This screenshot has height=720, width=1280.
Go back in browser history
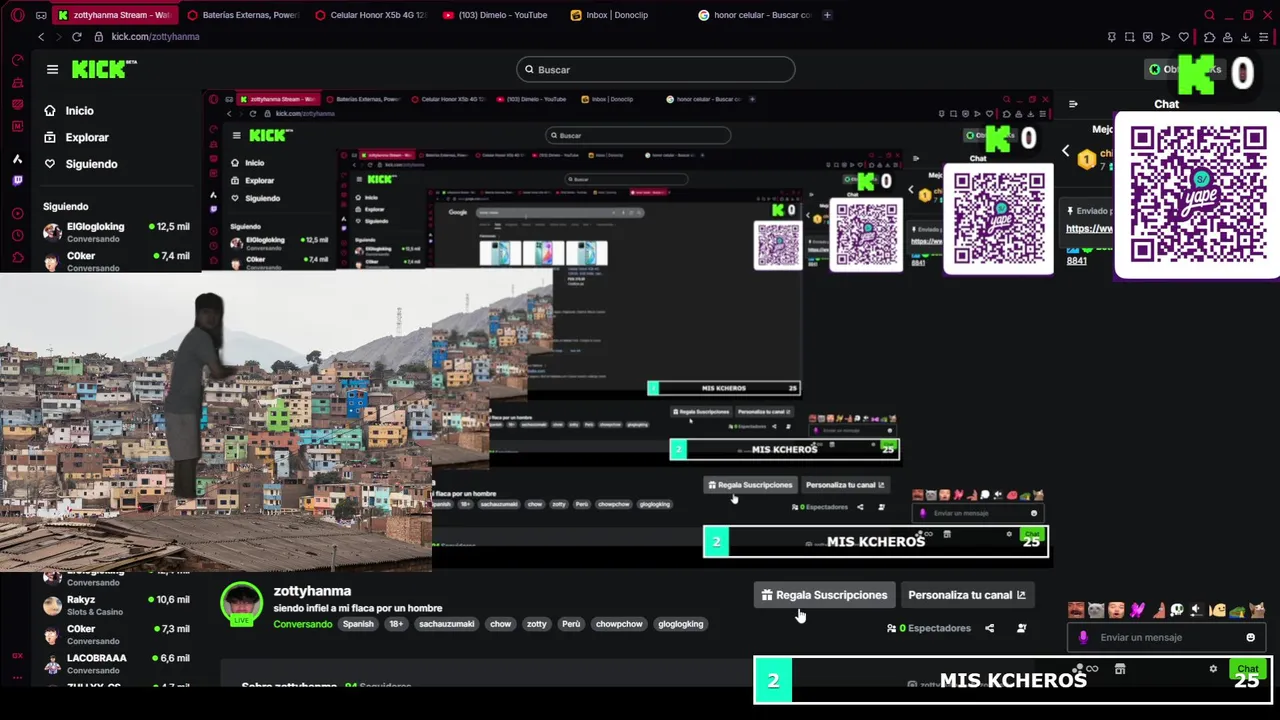tap(41, 37)
